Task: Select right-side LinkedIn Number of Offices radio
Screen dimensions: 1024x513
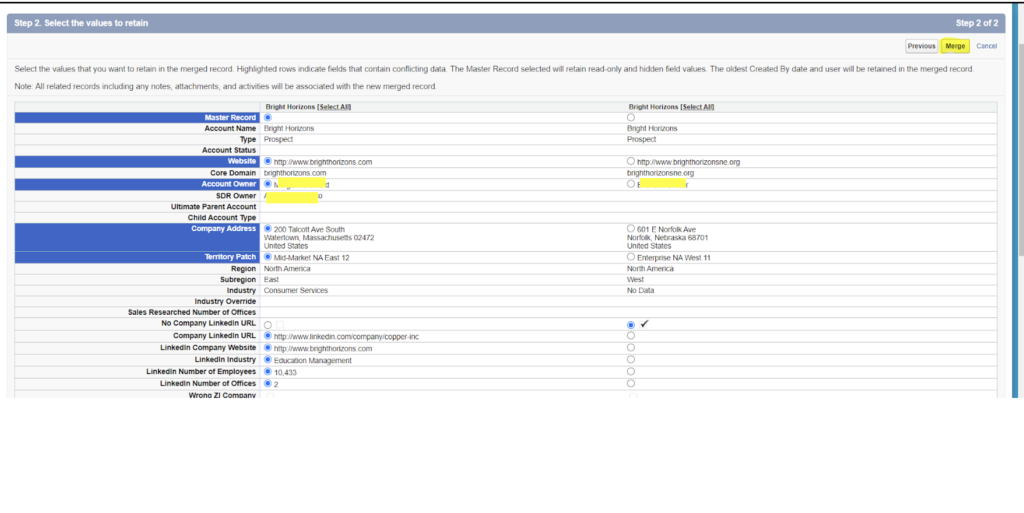Action: (630, 383)
